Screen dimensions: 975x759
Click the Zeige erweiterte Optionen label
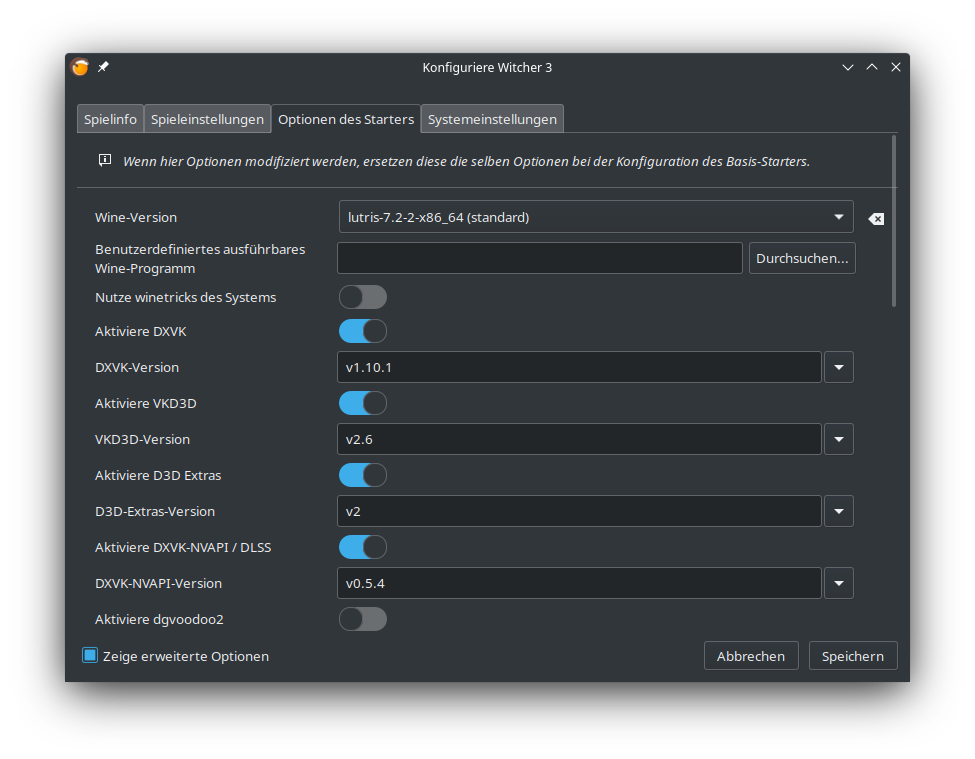pyautogui.click(x=185, y=656)
